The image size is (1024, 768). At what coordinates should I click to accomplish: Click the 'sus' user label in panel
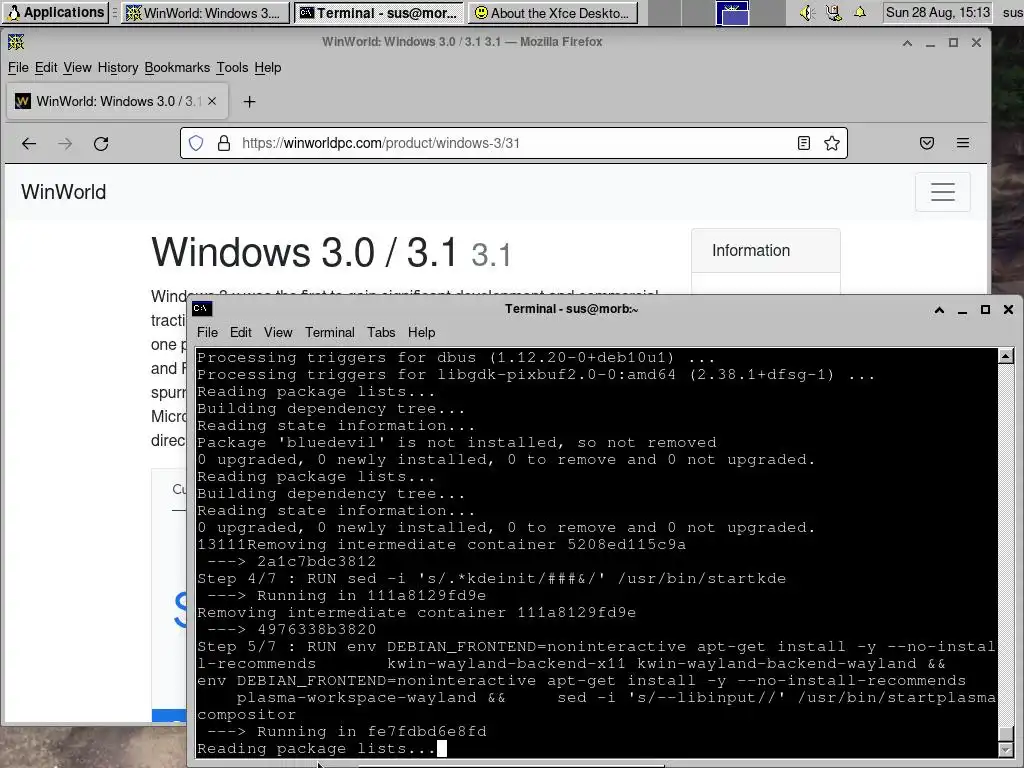(1012, 12)
